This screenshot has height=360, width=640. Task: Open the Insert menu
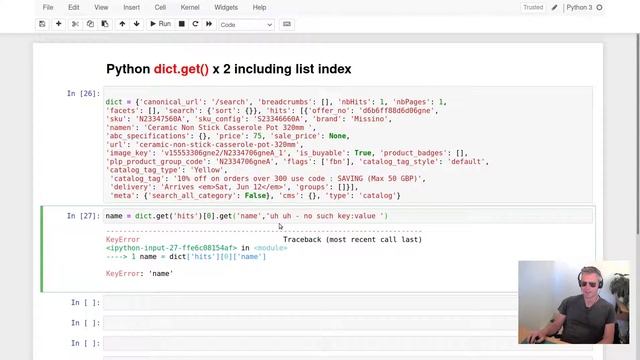131,7
